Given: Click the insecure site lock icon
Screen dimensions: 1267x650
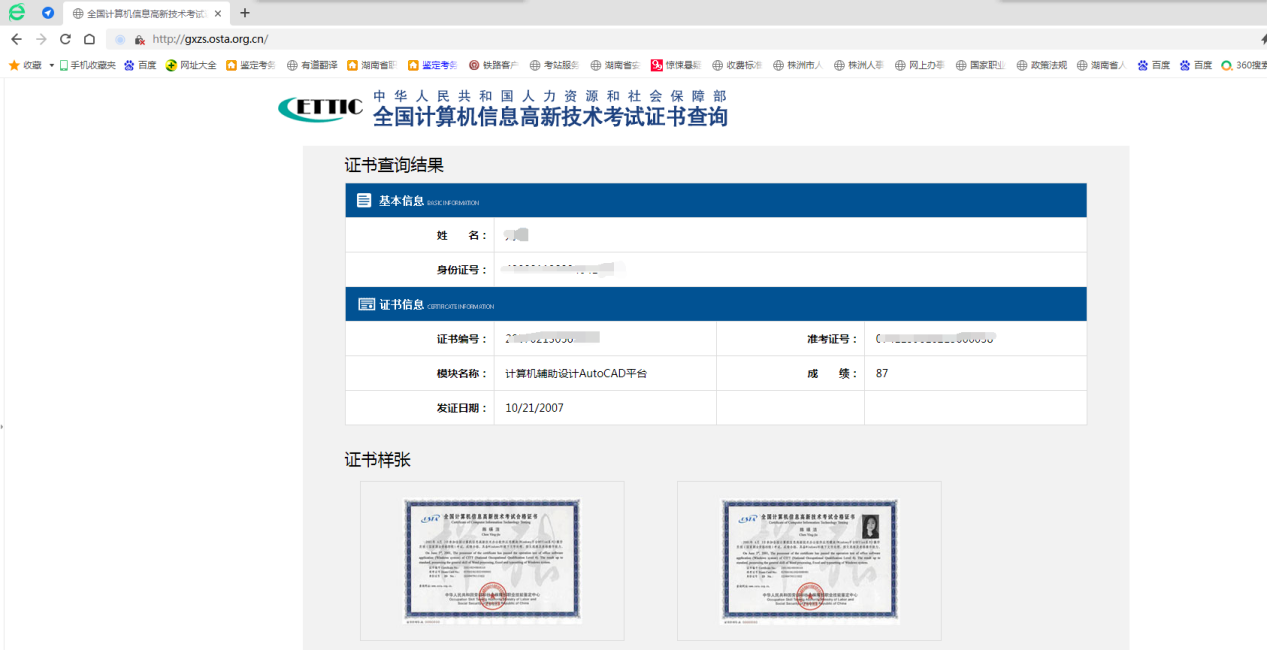Looking at the screenshot, I should point(140,40).
